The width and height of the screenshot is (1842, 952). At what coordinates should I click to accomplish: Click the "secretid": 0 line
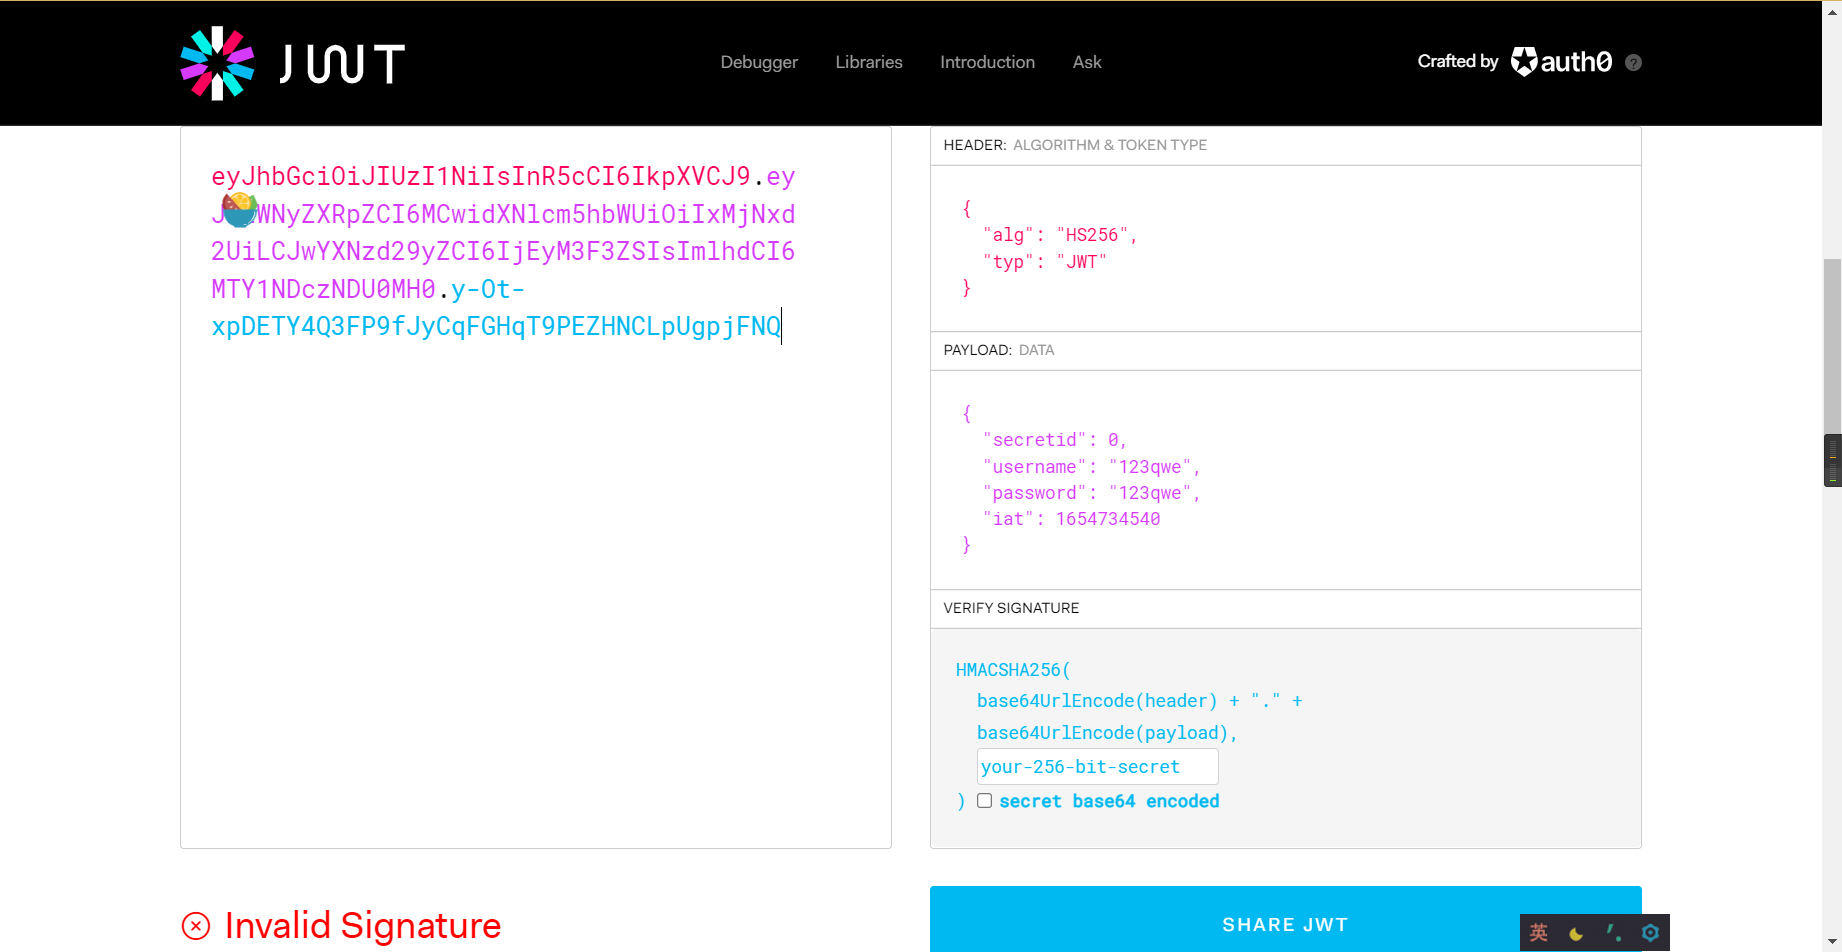click(x=1055, y=440)
